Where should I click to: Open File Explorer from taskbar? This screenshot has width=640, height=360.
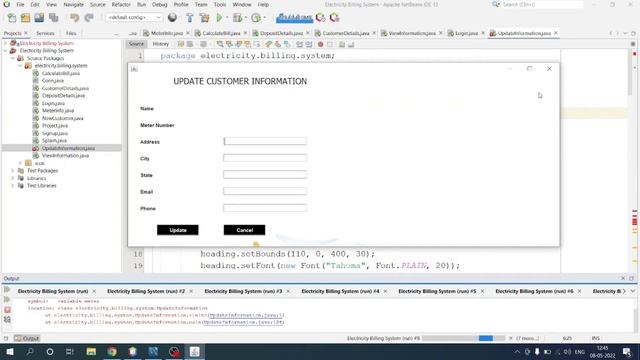point(91,351)
